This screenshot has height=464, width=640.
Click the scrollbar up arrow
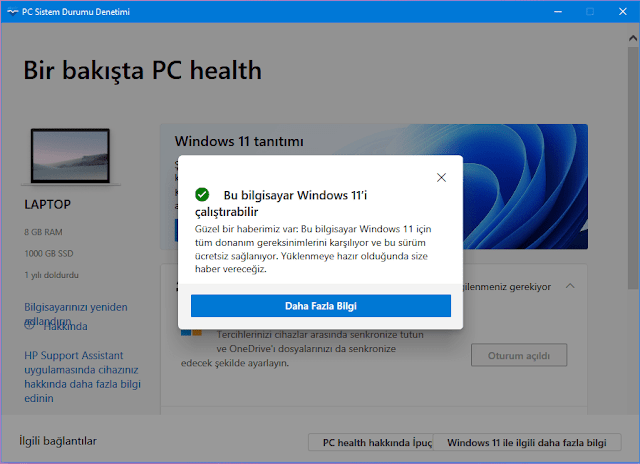click(633, 38)
